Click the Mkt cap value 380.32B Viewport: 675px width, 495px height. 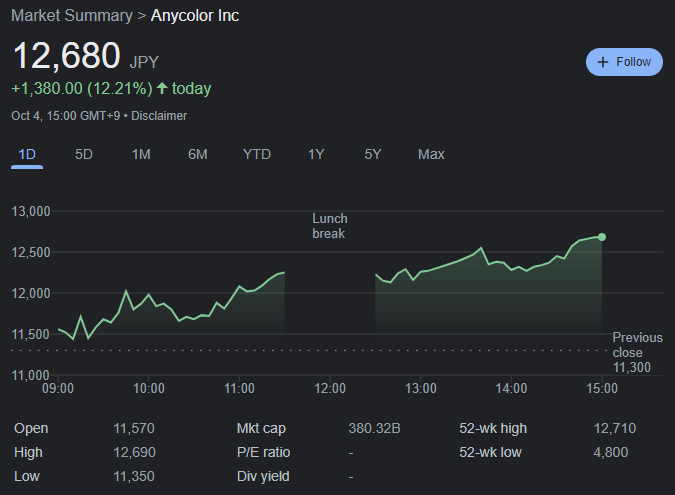point(374,428)
